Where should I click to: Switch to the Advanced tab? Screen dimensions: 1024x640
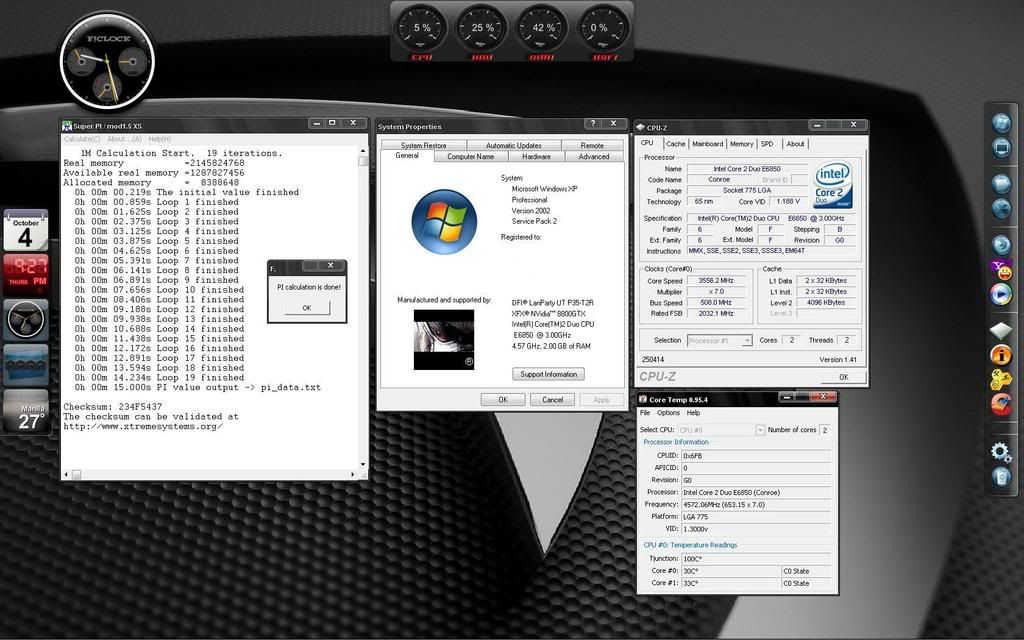pos(593,157)
